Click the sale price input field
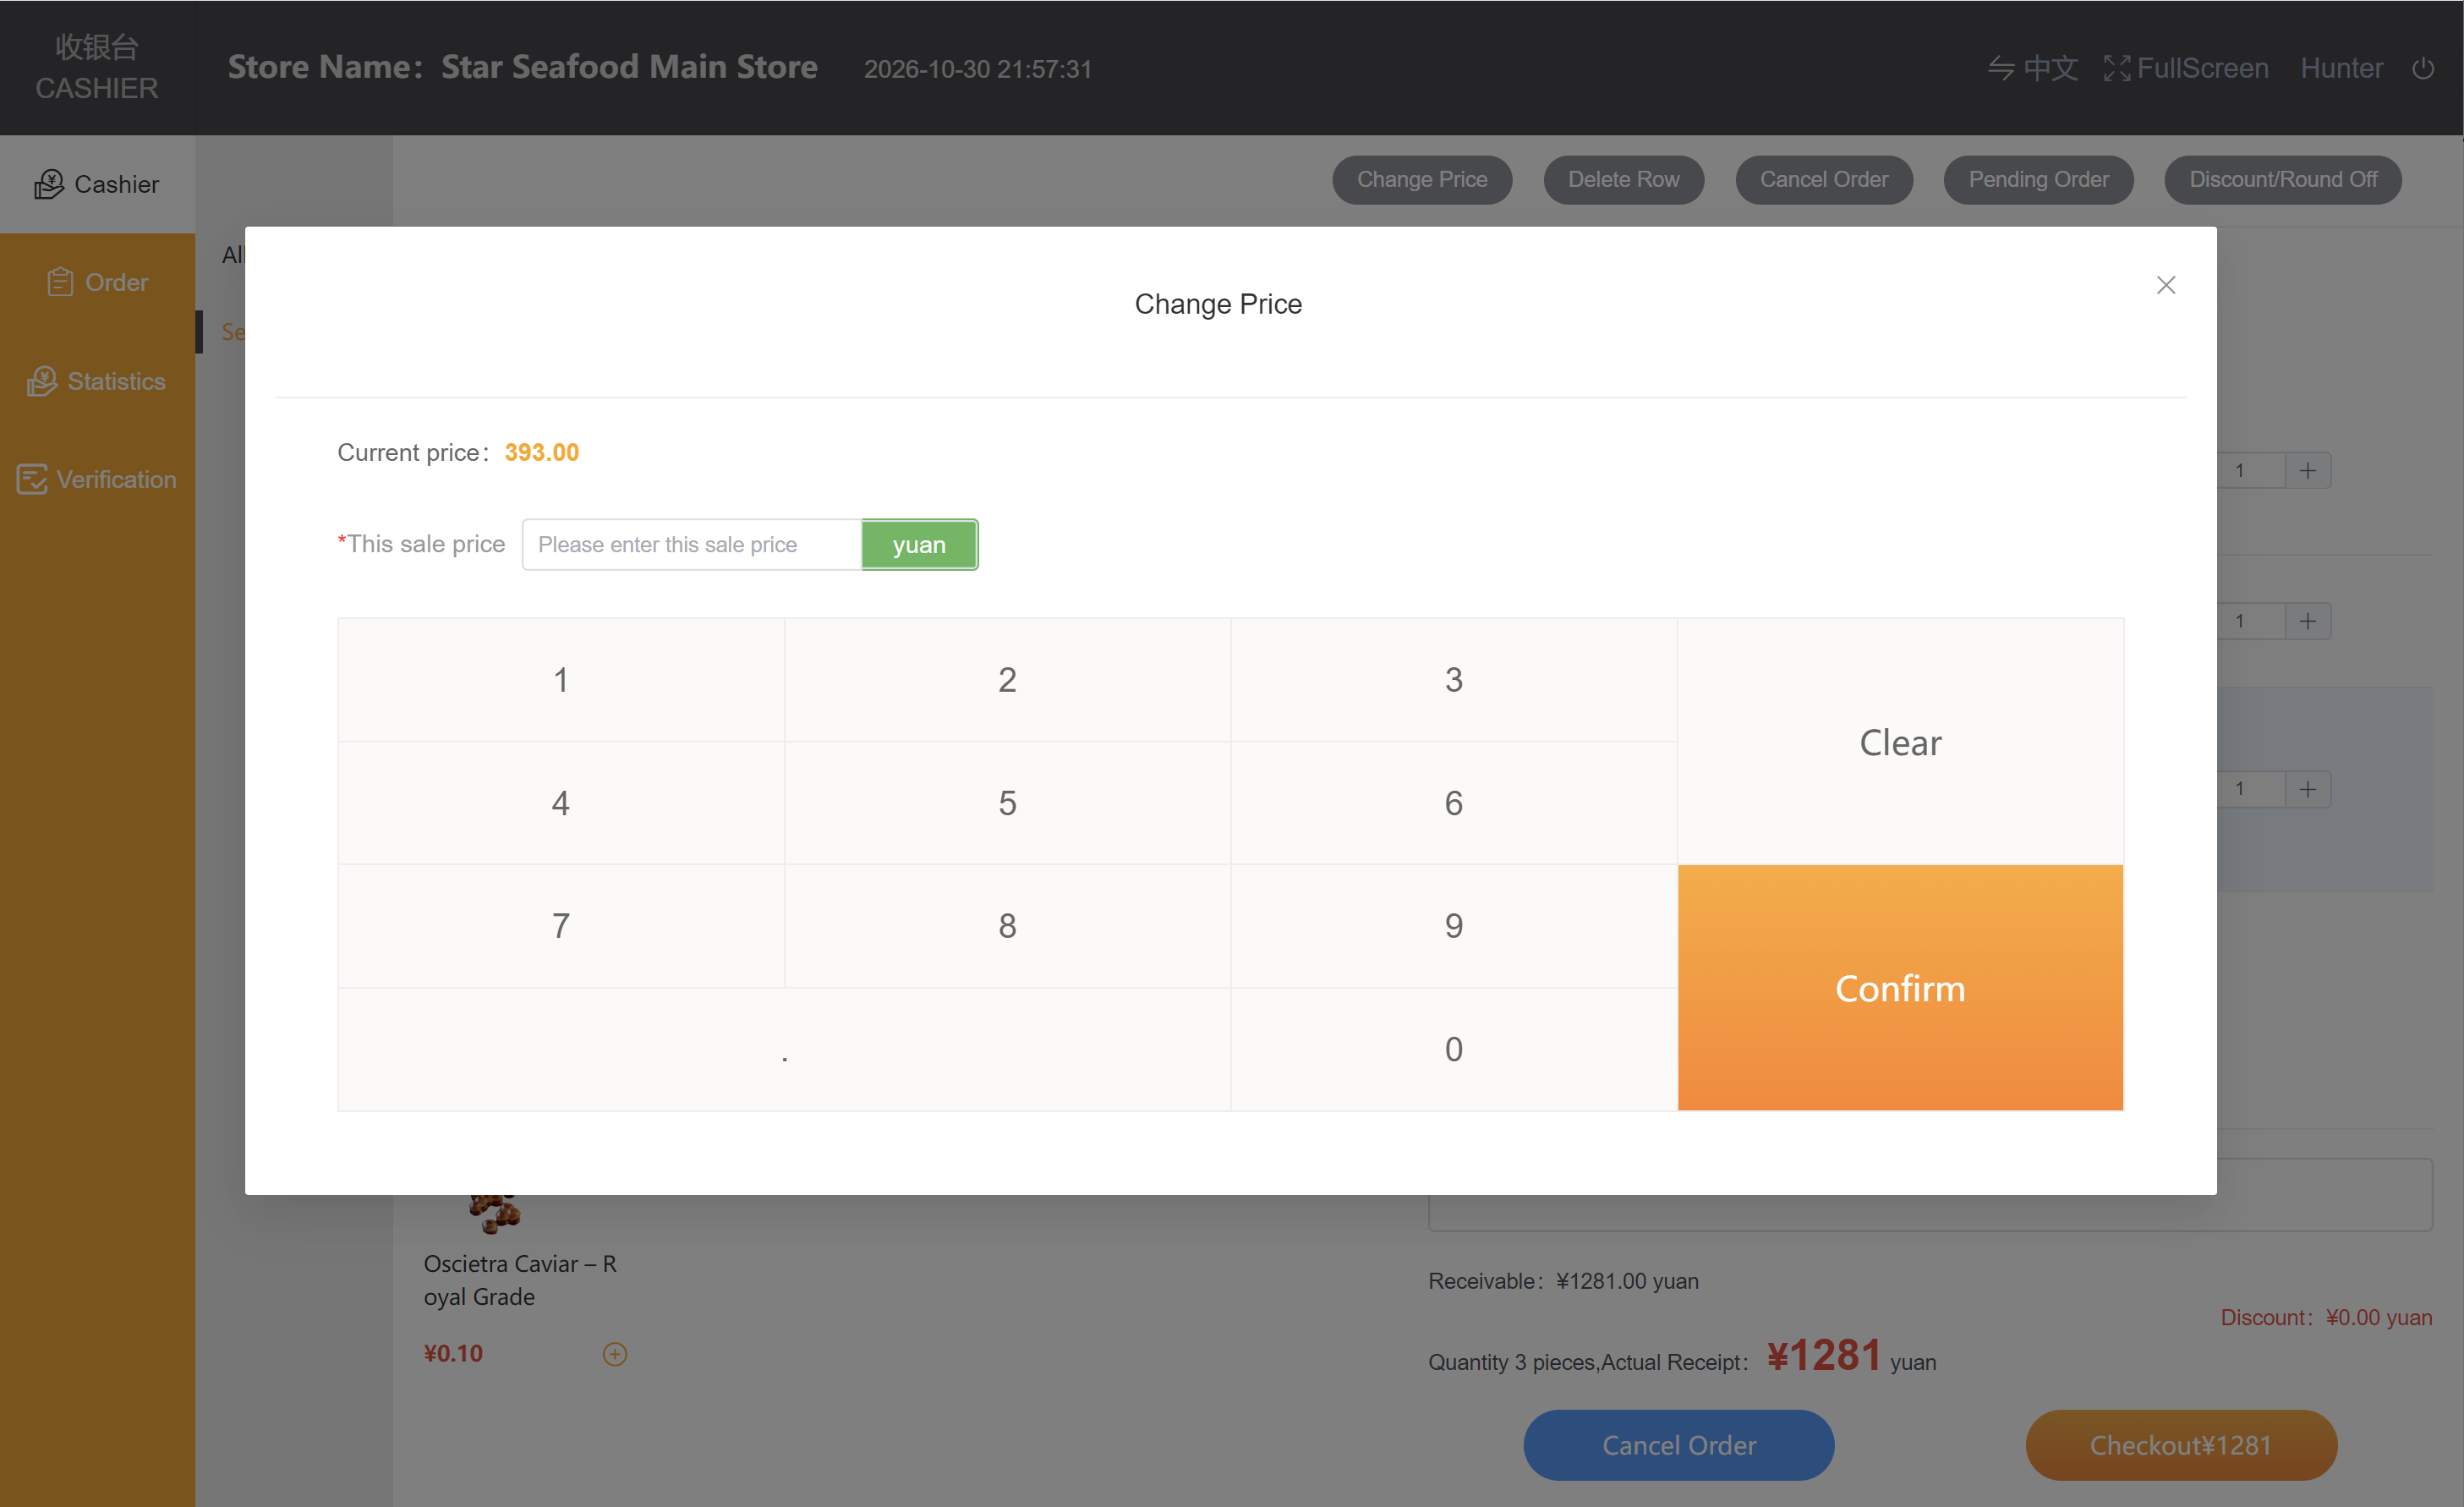 pyautogui.click(x=692, y=545)
